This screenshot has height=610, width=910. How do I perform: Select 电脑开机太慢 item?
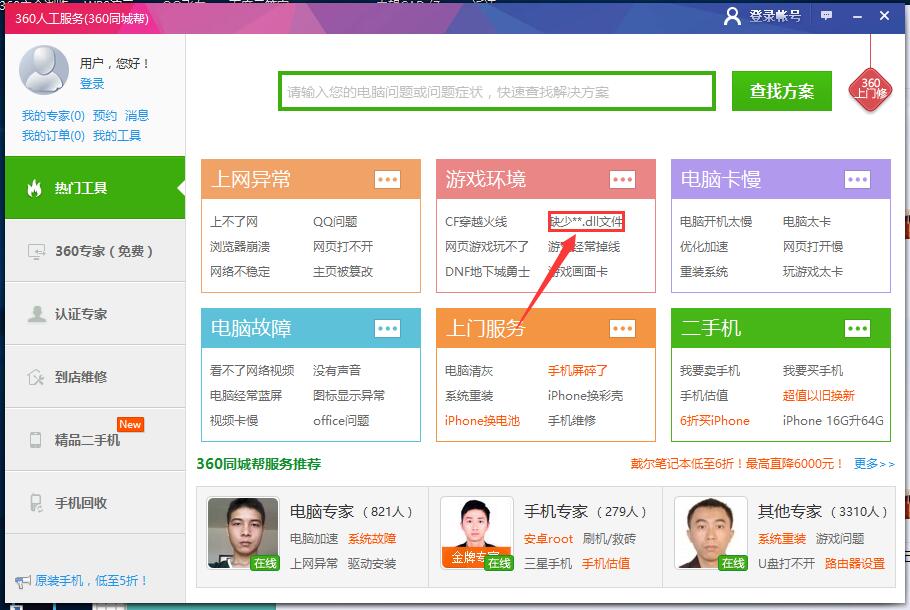tap(716, 222)
